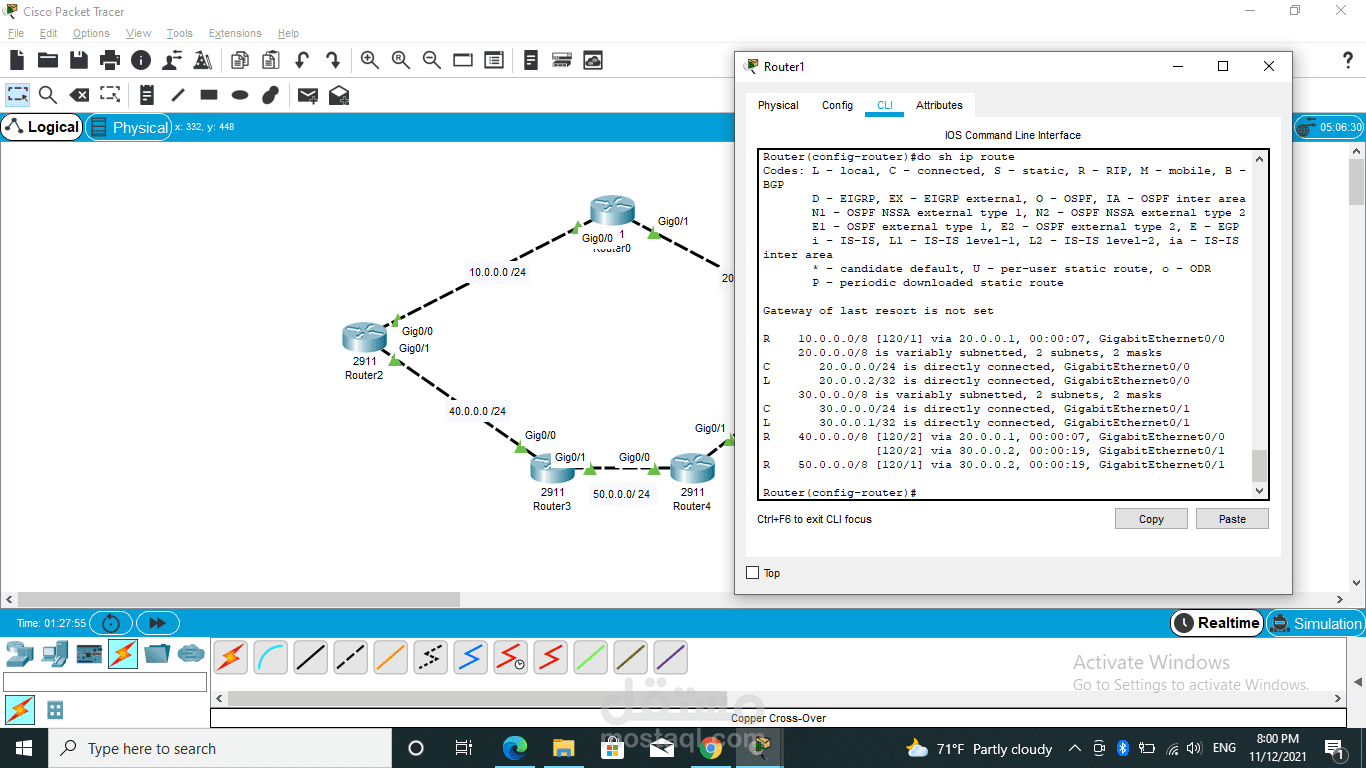Switch to Router1's Physical tab
Viewport: 1366px width, 768px height.
[x=778, y=105]
